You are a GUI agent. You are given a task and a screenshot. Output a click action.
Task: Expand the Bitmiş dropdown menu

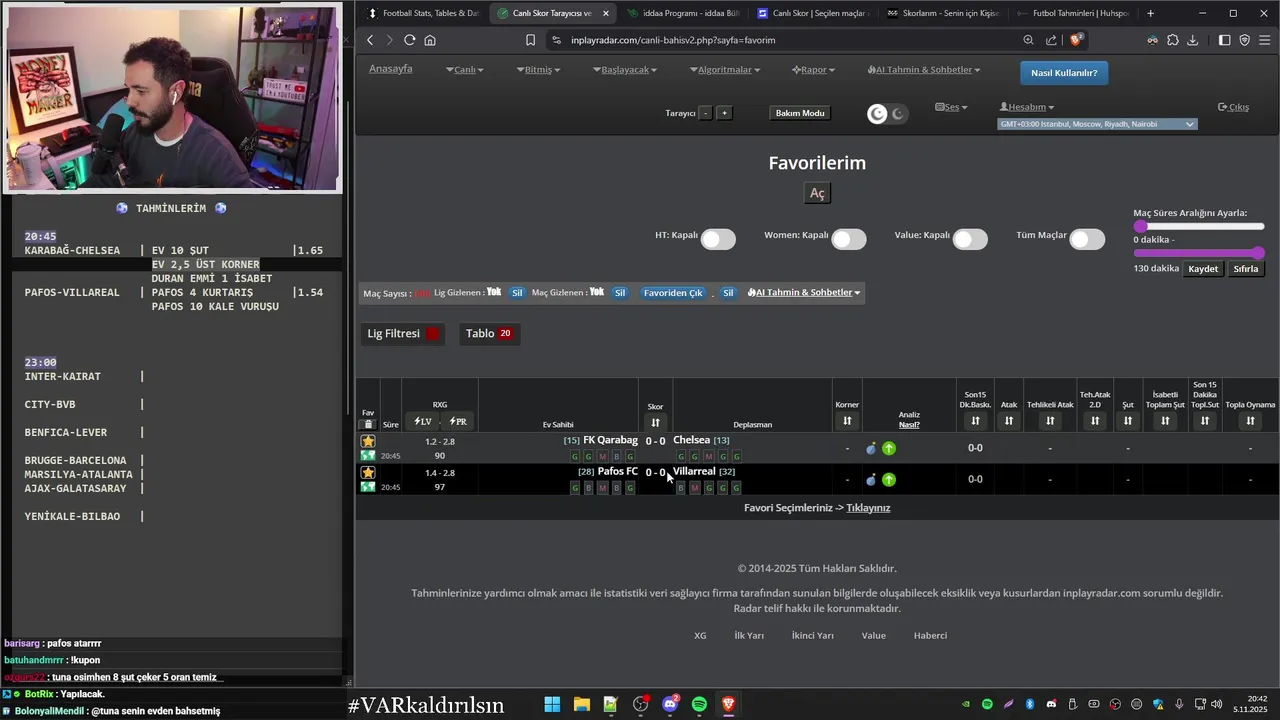click(x=538, y=70)
